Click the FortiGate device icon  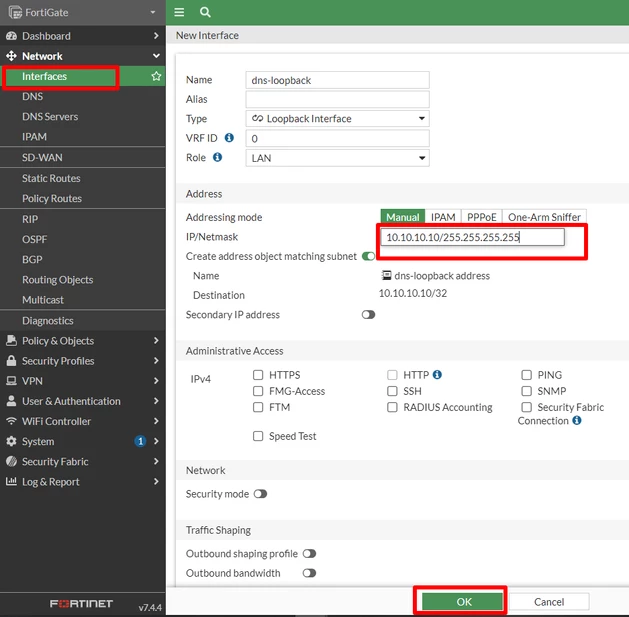tap(15, 12)
